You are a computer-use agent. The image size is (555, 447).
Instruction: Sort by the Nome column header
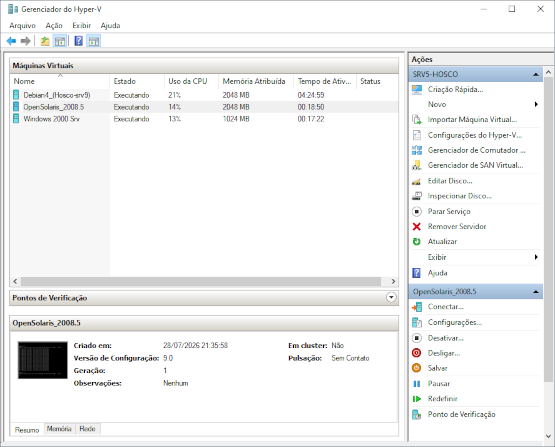60,81
